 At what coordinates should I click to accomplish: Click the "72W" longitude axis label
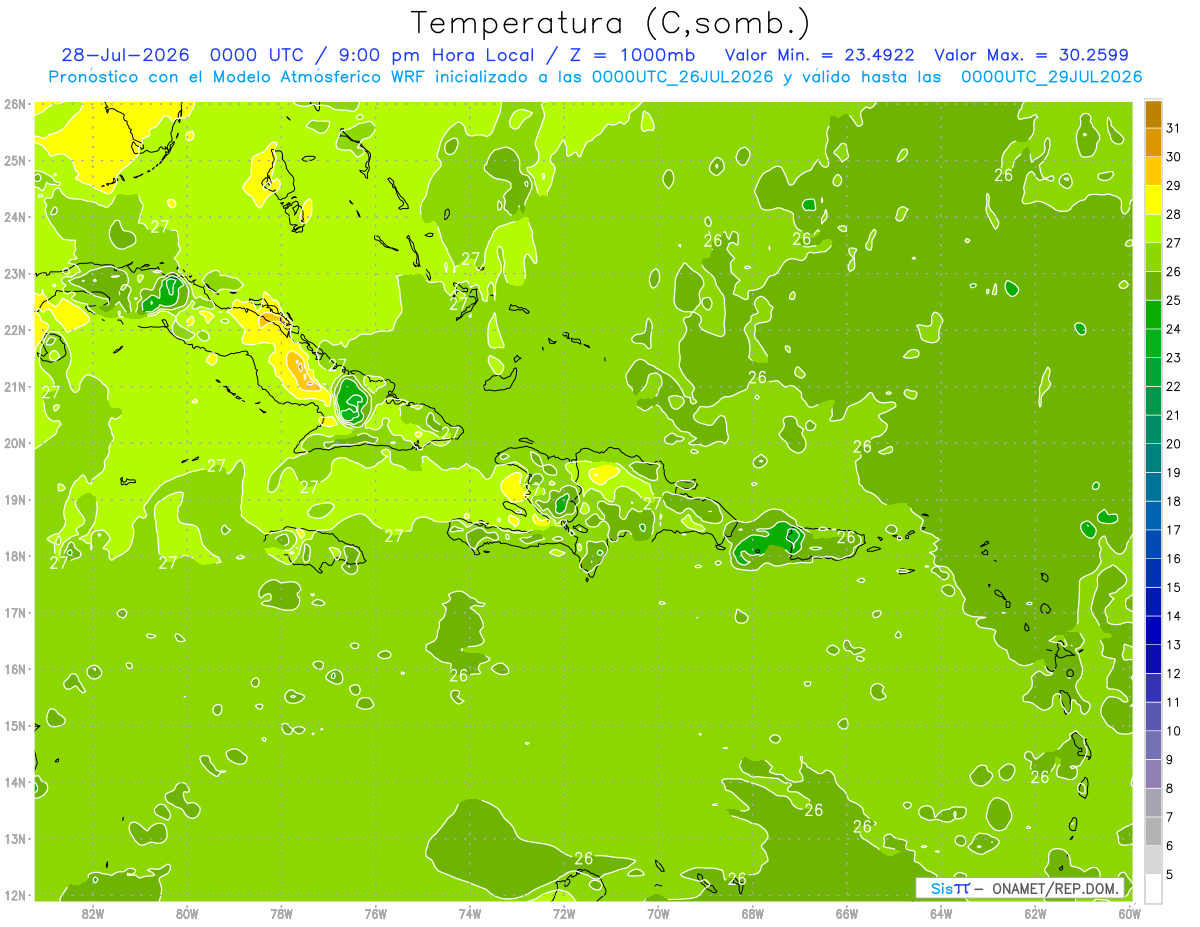564,913
